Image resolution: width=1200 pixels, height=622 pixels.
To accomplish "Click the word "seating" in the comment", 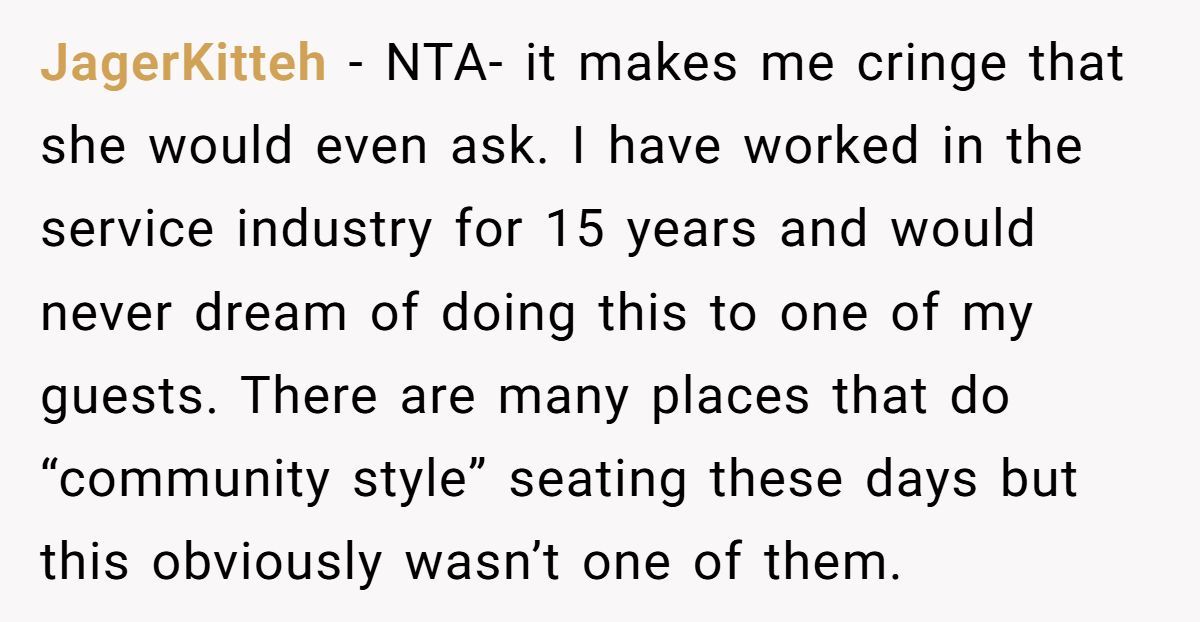I will pos(598,481).
